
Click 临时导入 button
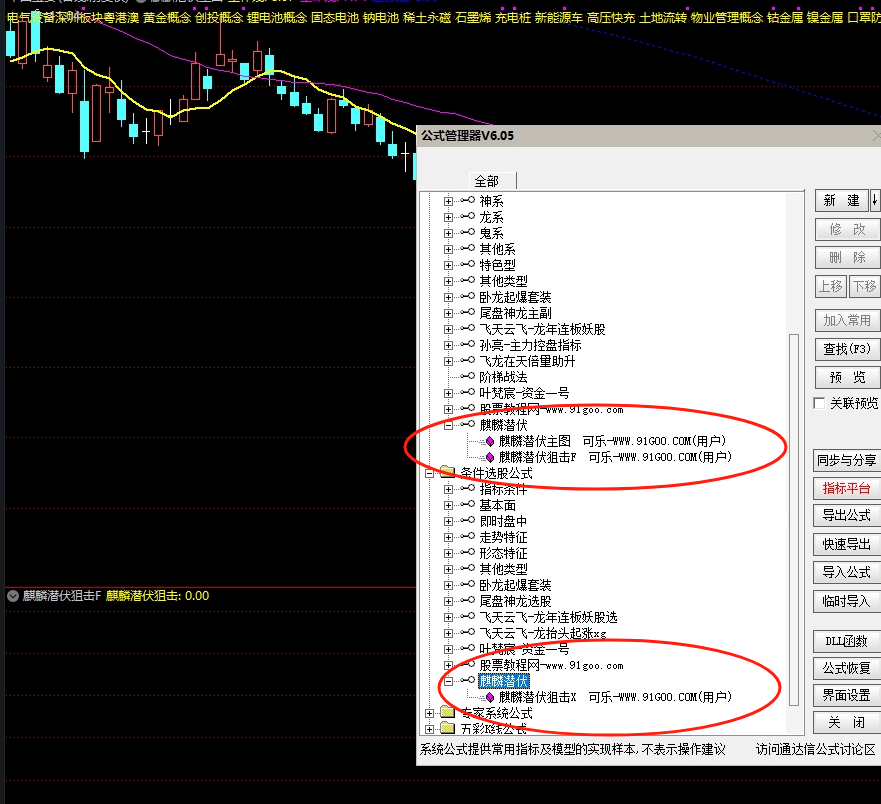click(x=847, y=602)
